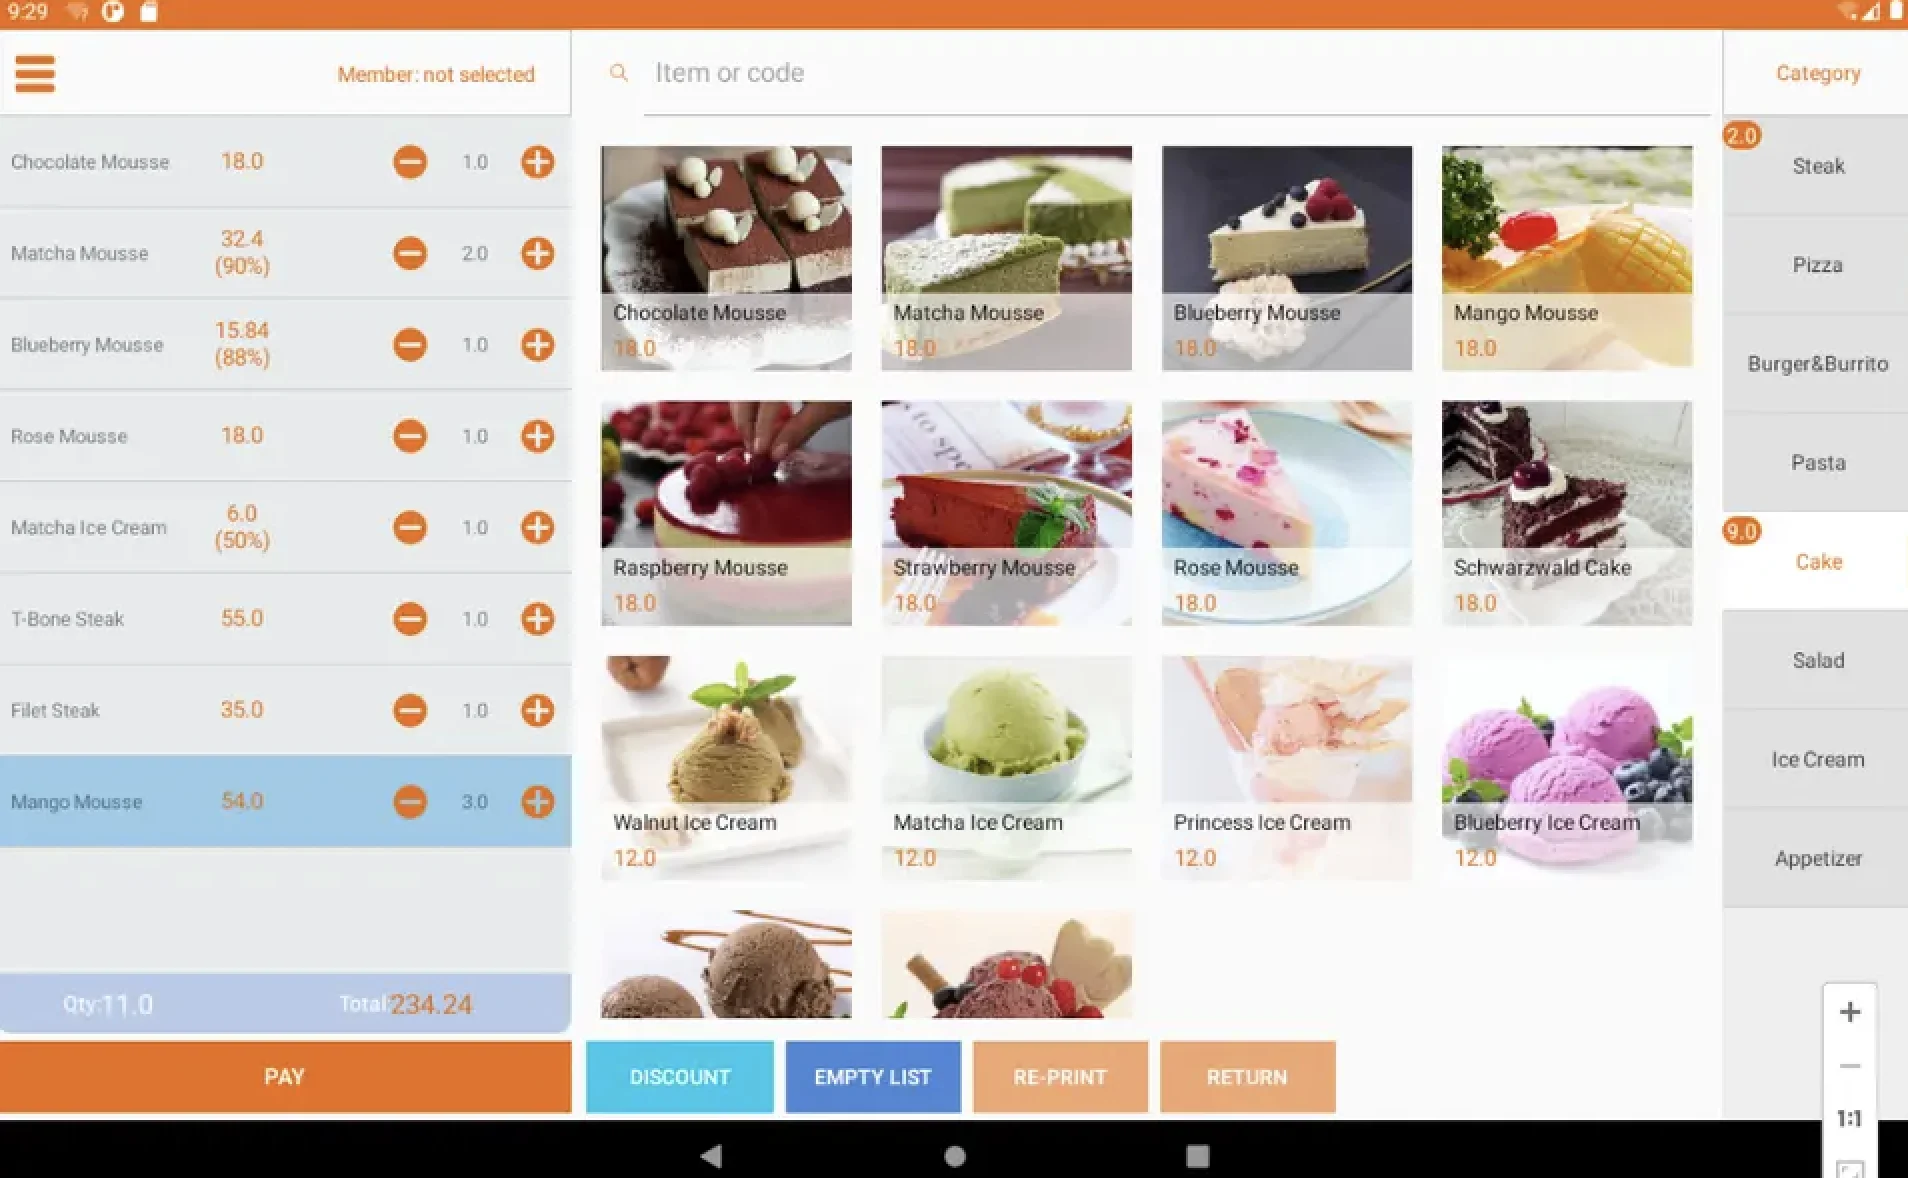The width and height of the screenshot is (1908, 1178).
Task: Select the T-Bone Steak order line name
Action: (68, 619)
